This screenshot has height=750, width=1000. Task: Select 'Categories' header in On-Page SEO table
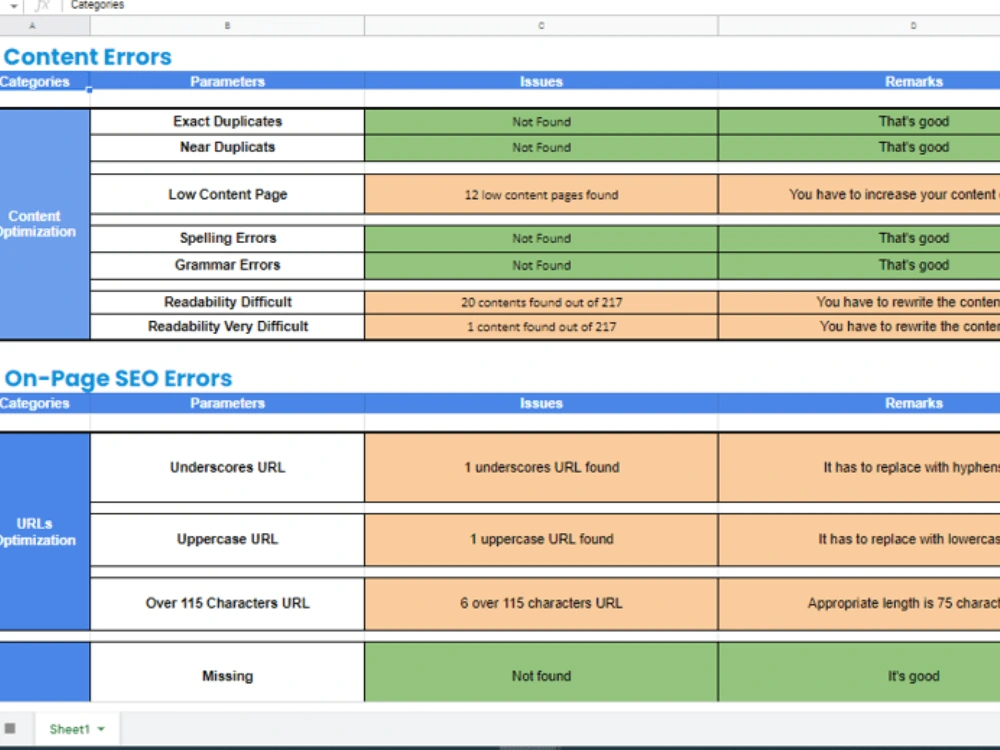pos(44,403)
